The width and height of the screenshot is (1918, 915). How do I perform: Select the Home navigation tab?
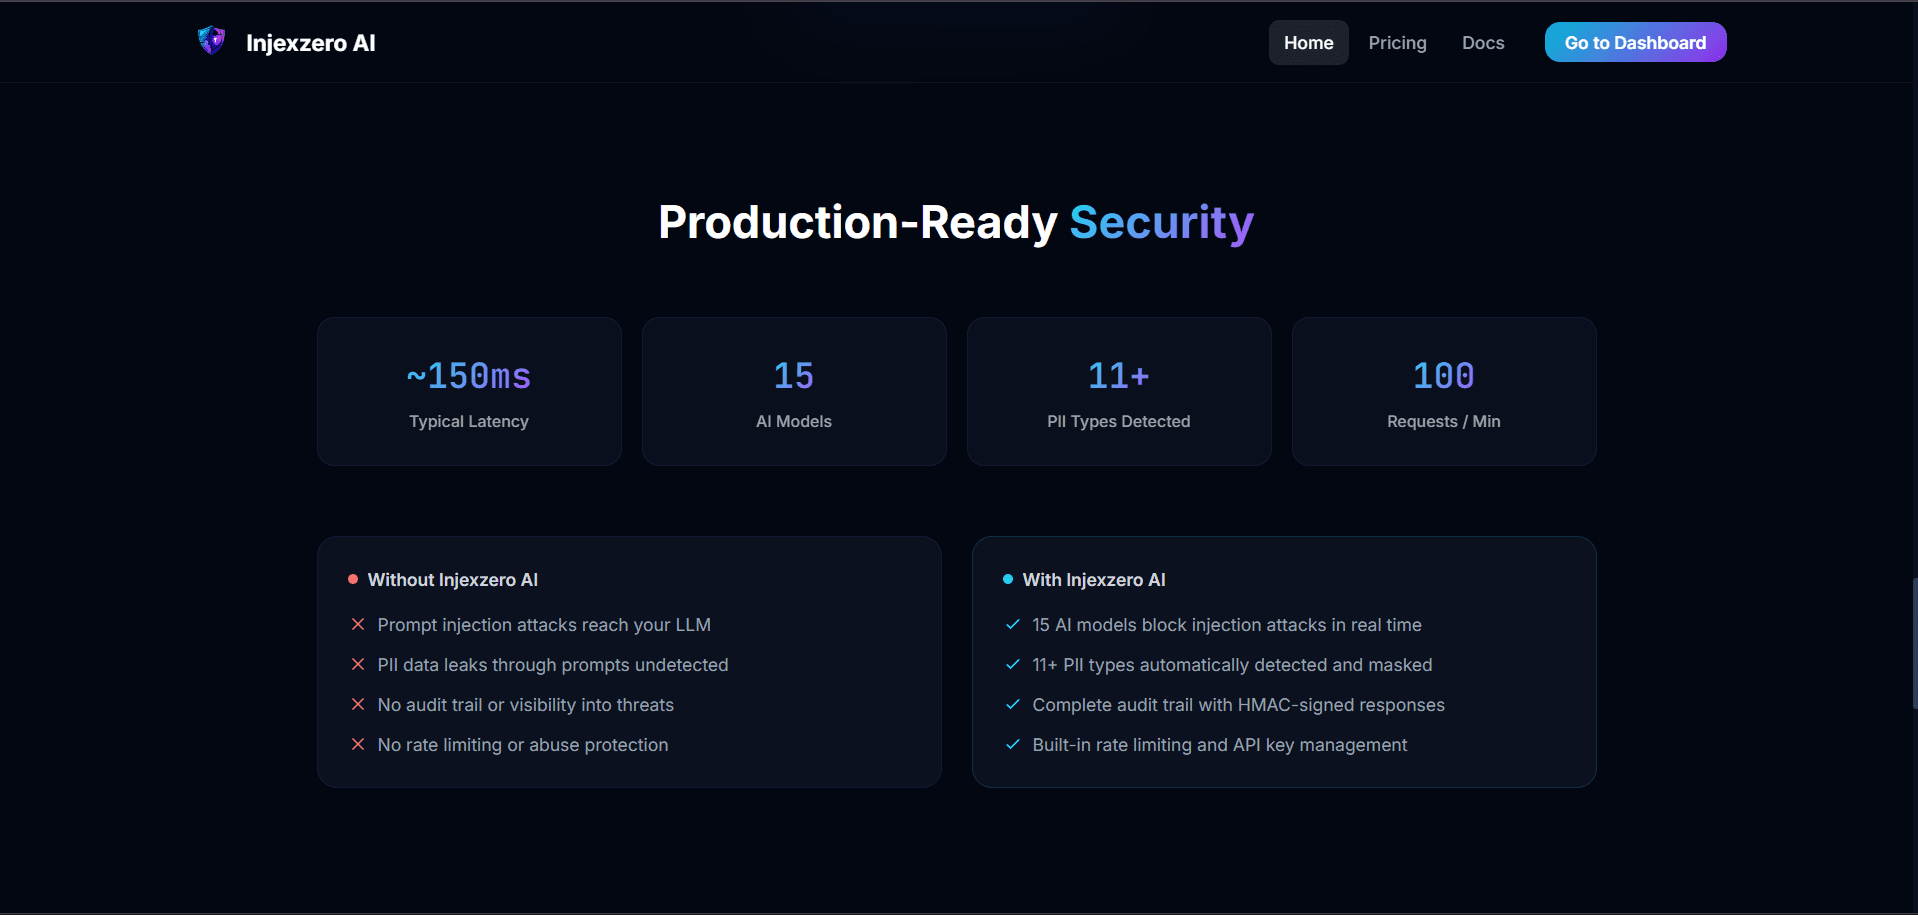tap(1308, 42)
